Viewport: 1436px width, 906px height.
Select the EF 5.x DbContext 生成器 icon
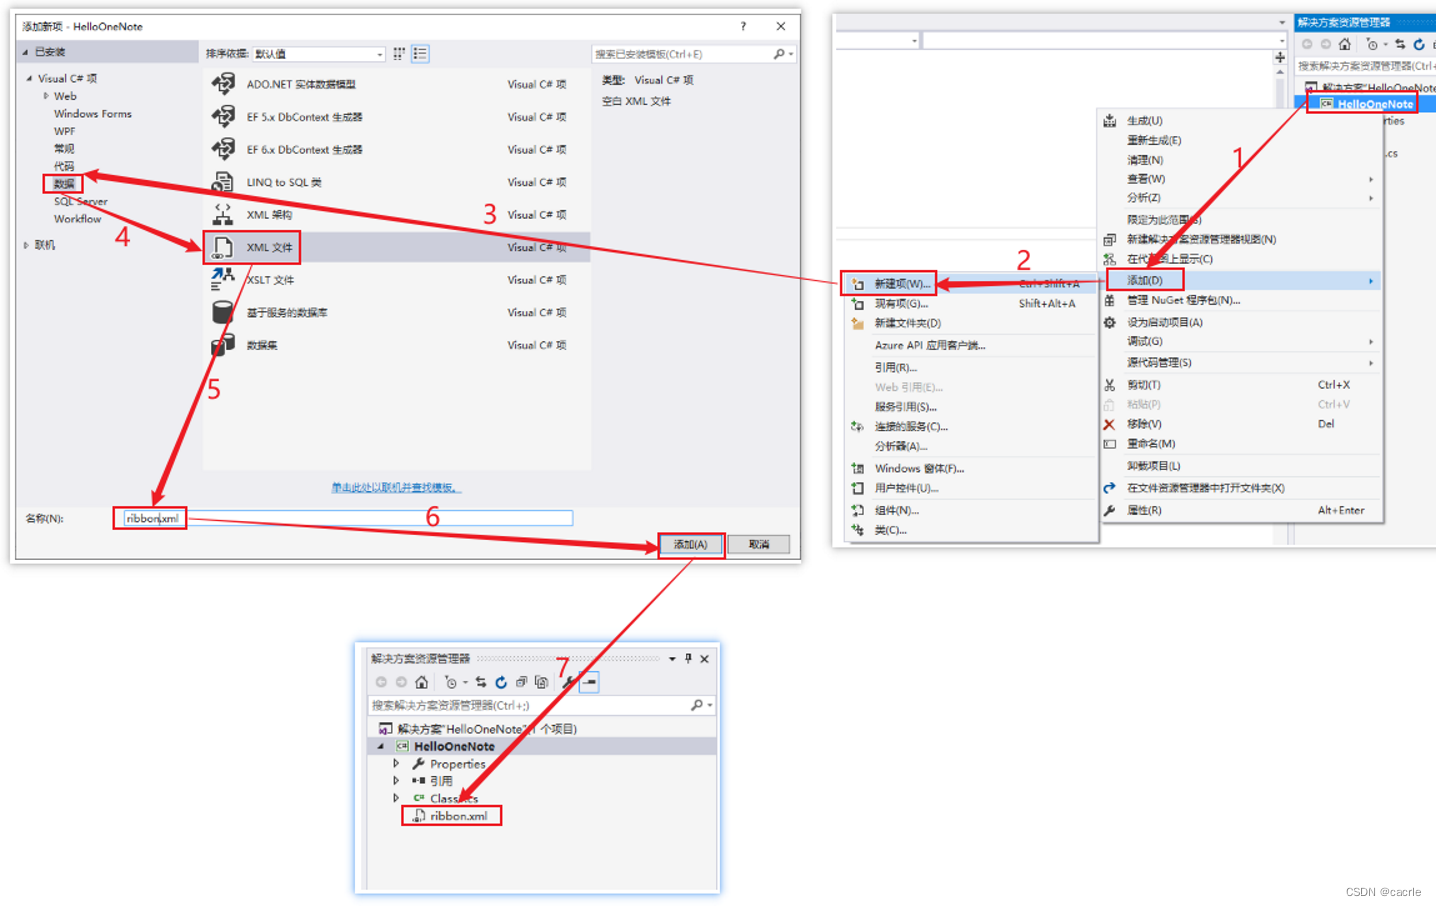point(223,117)
